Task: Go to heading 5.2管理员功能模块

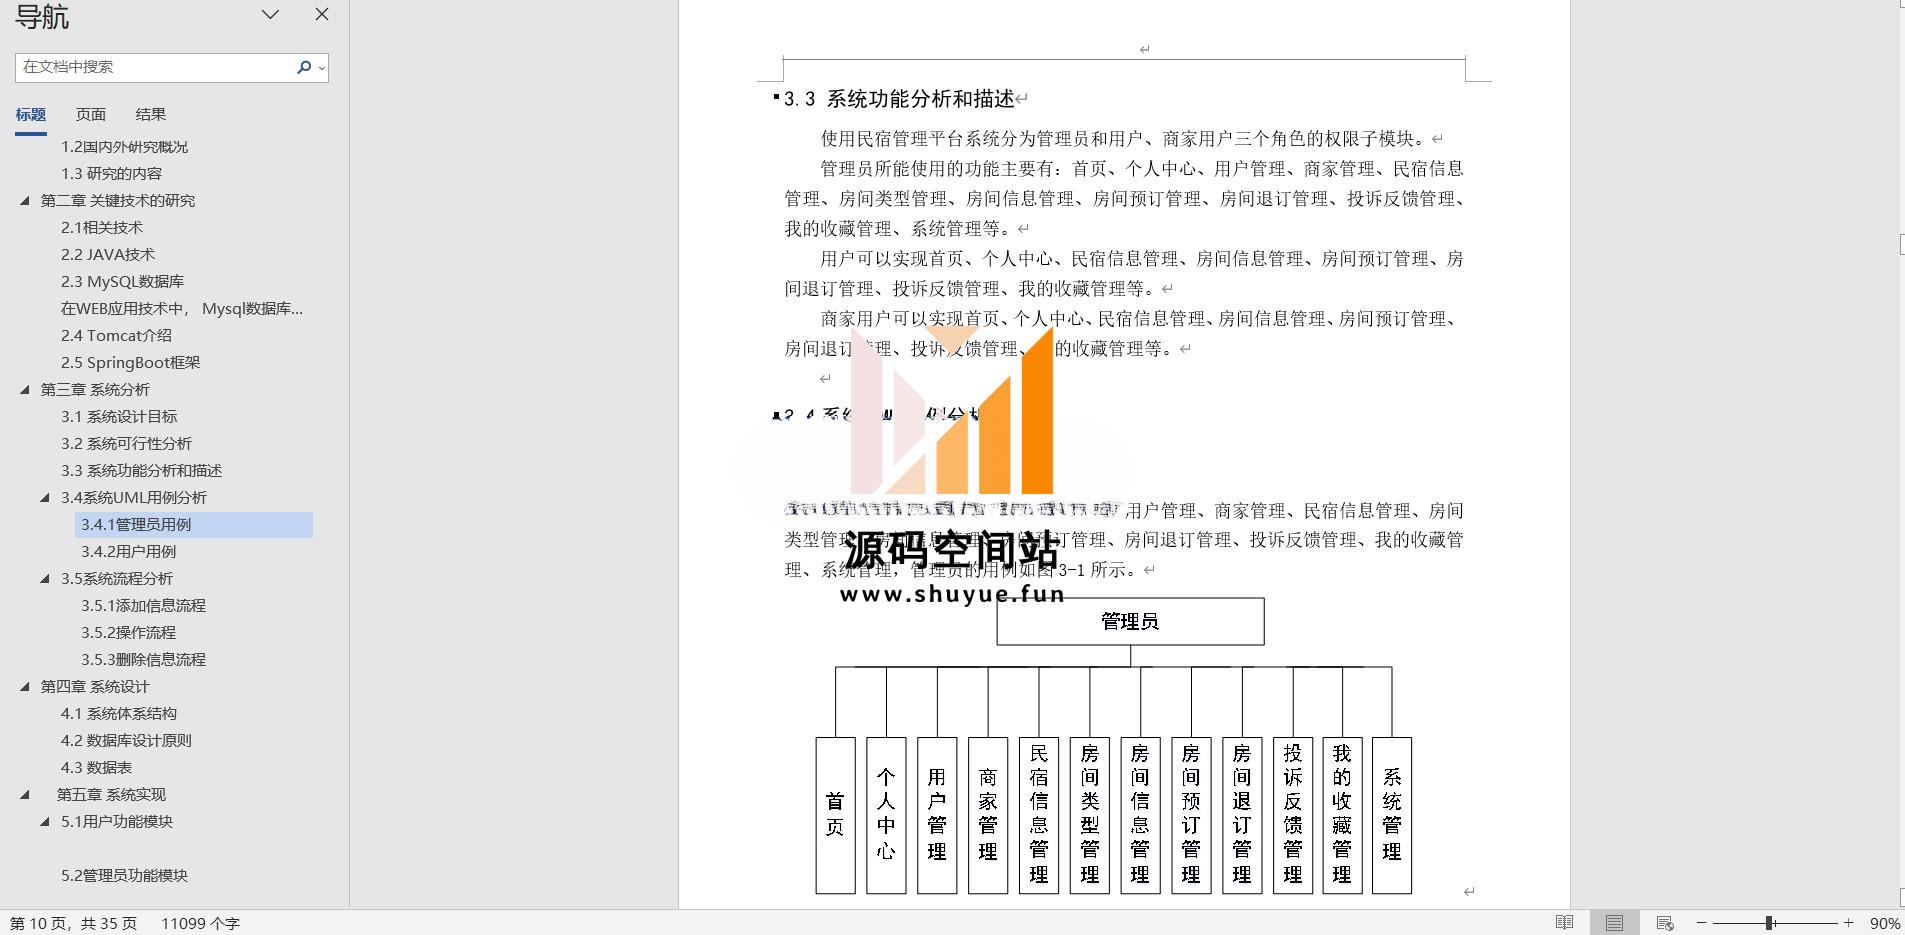Action: coord(124,875)
